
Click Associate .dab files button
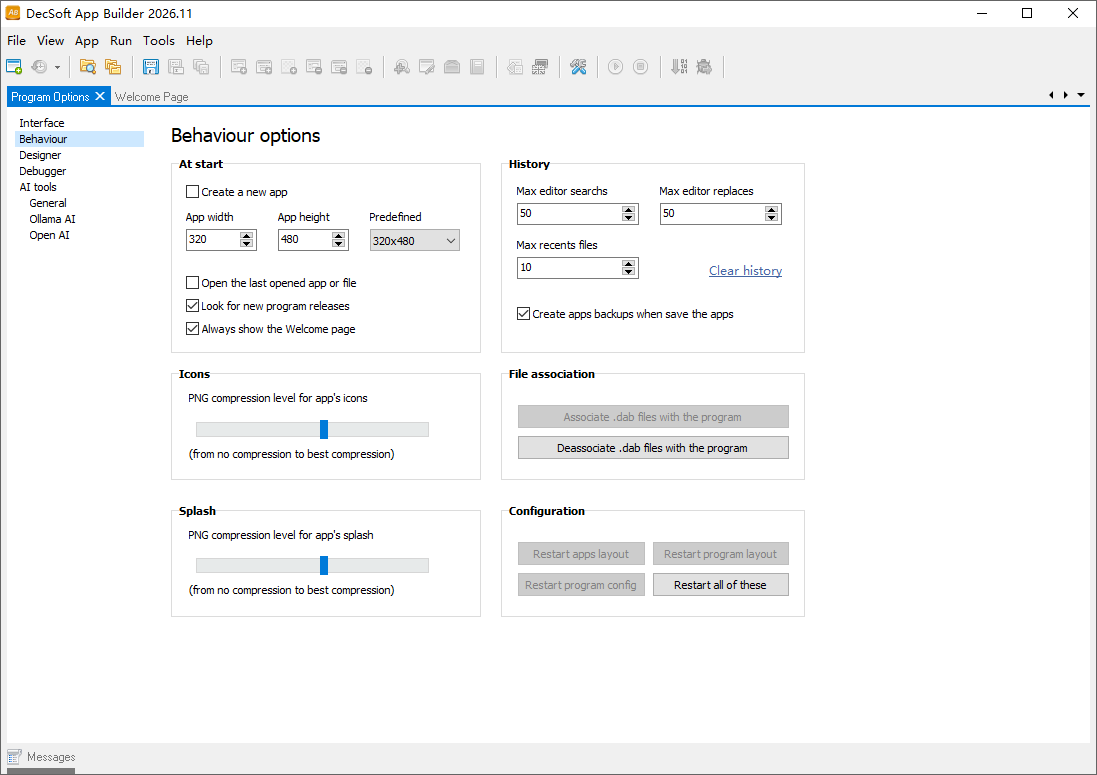(653, 417)
